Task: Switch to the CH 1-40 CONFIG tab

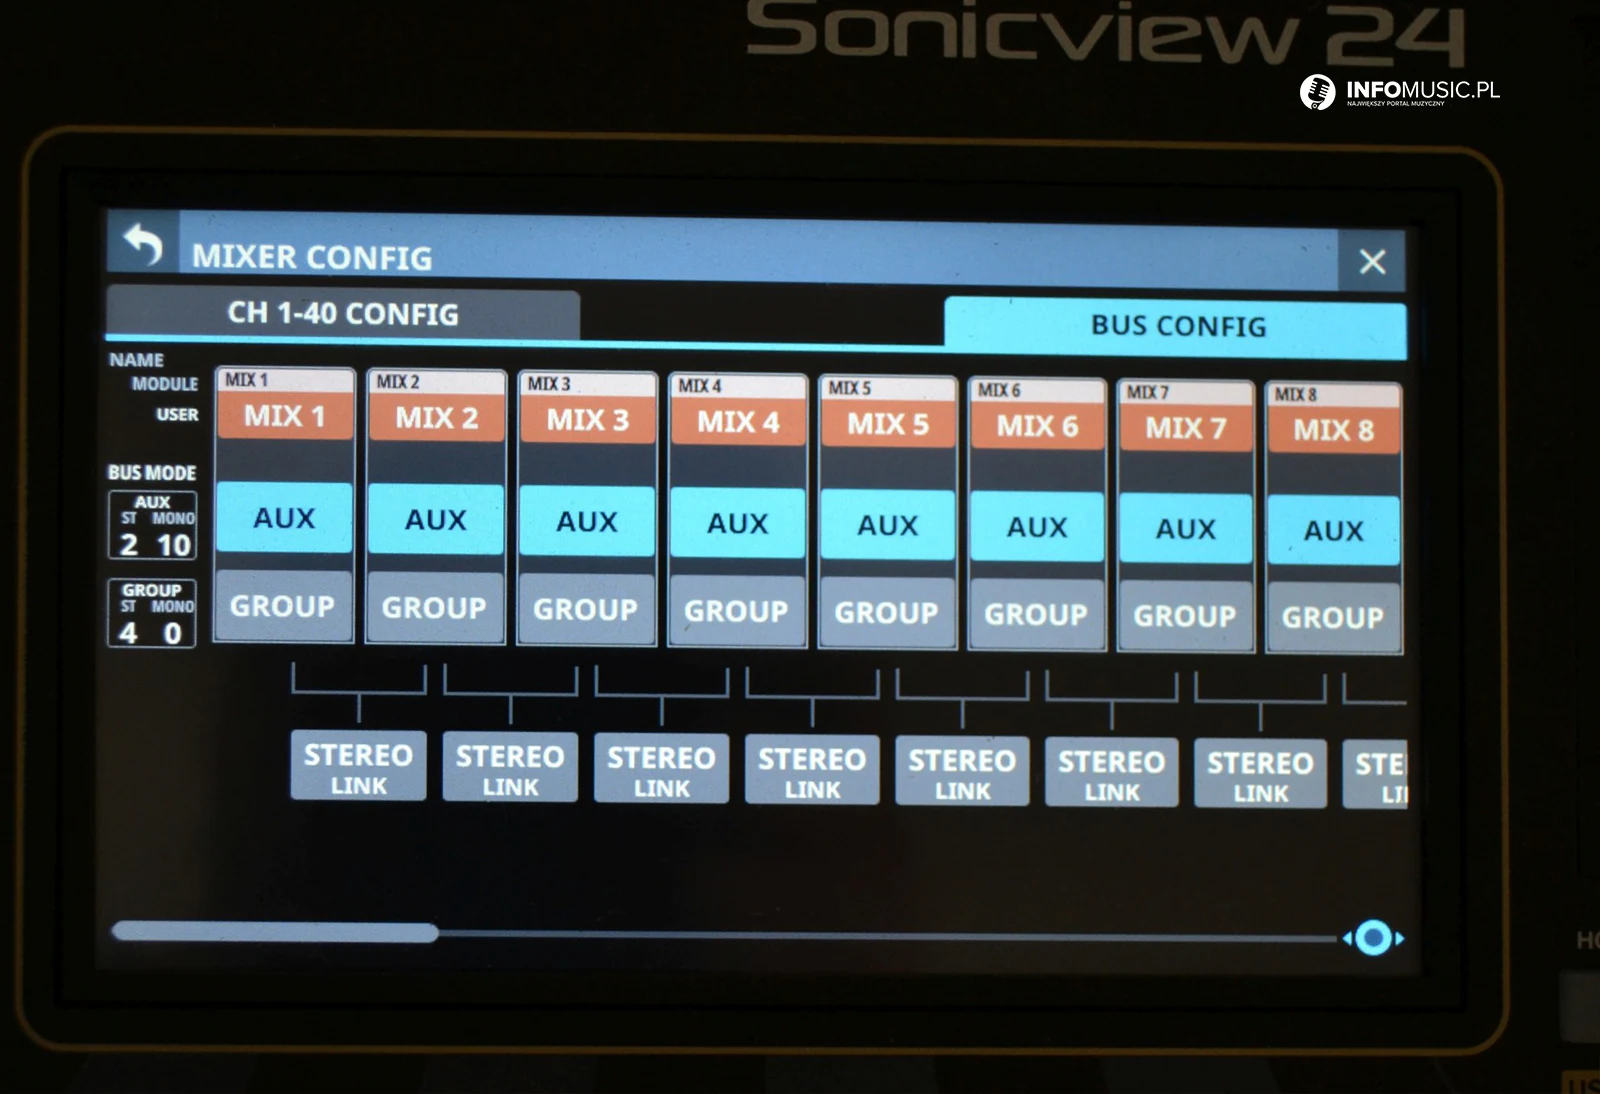Action: tap(343, 314)
